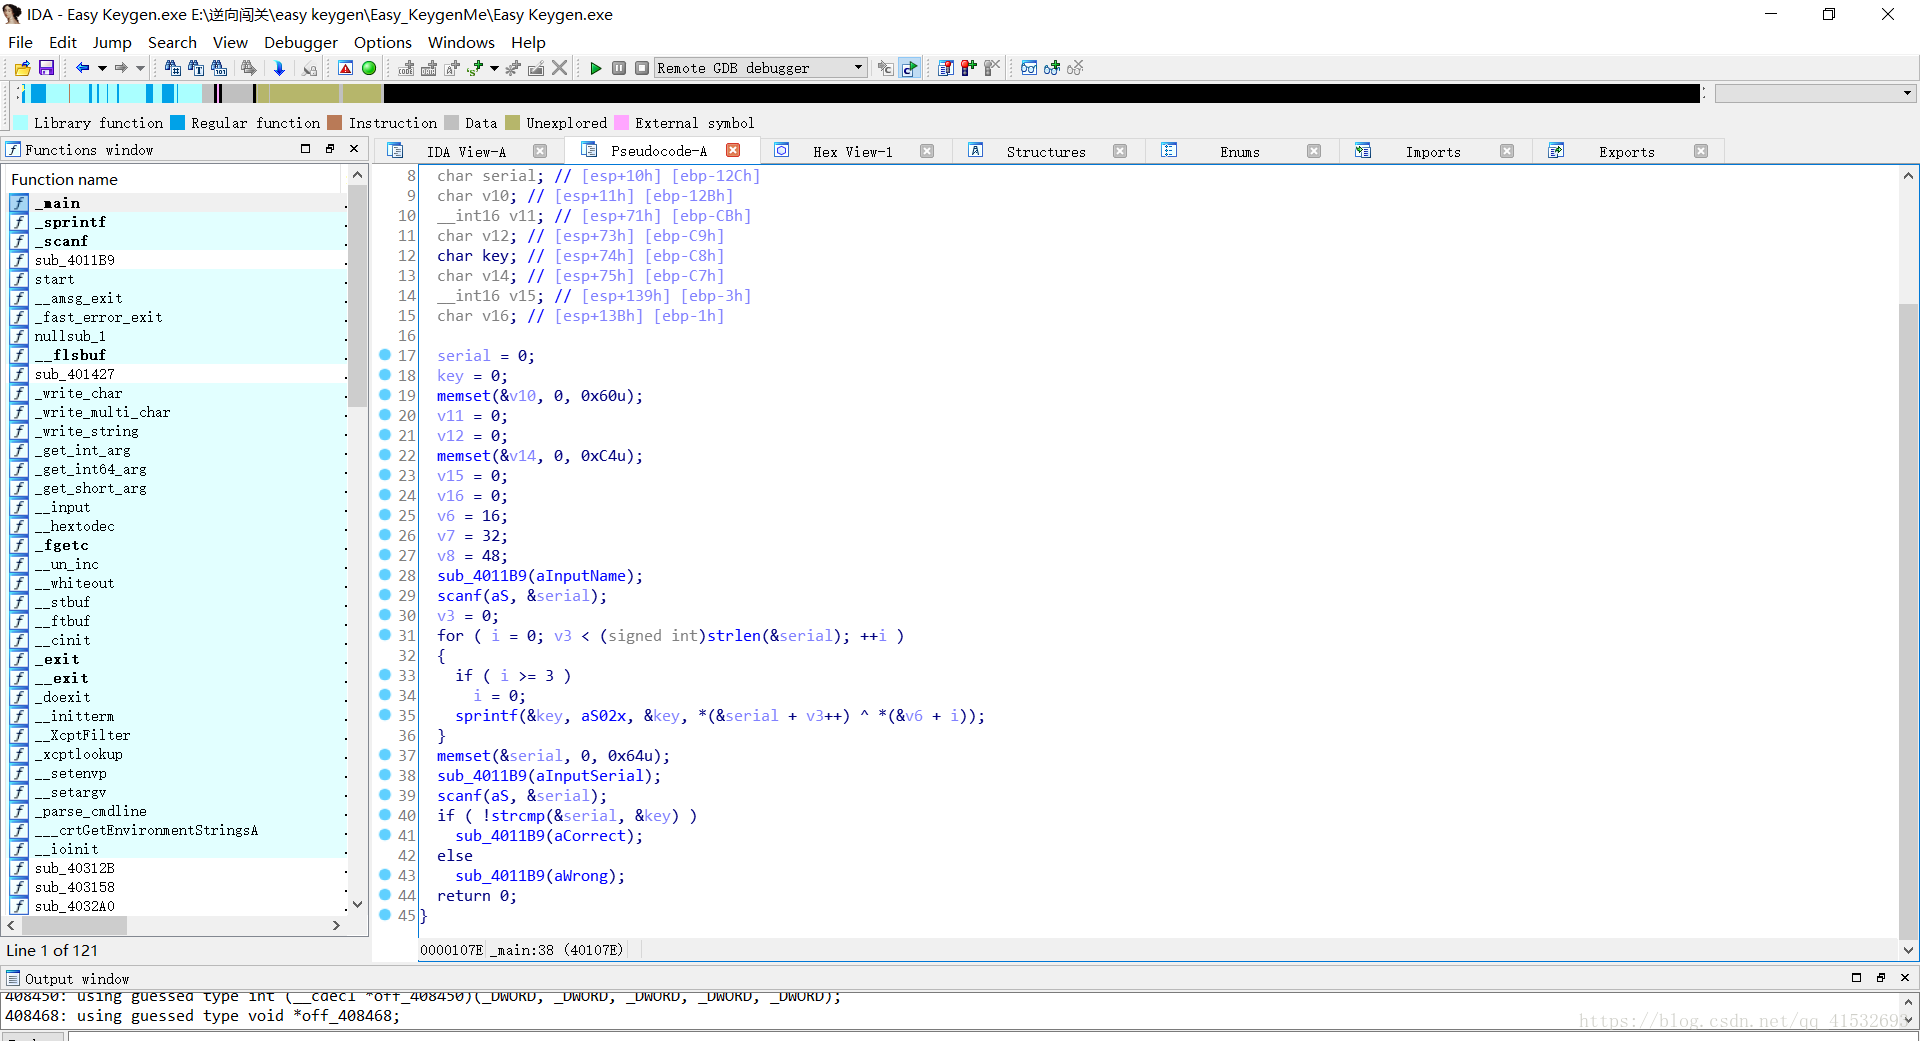
Task: Click the glasses watch-view toolbar icon
Action: 1029,68
